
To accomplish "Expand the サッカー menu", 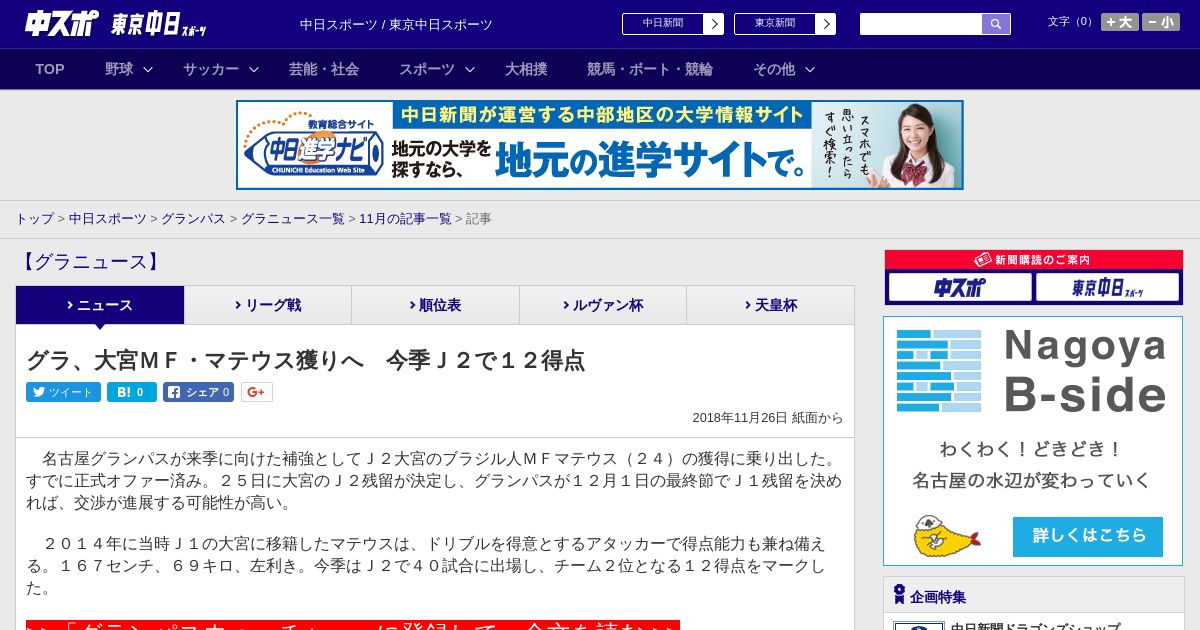I will point(220,69).
